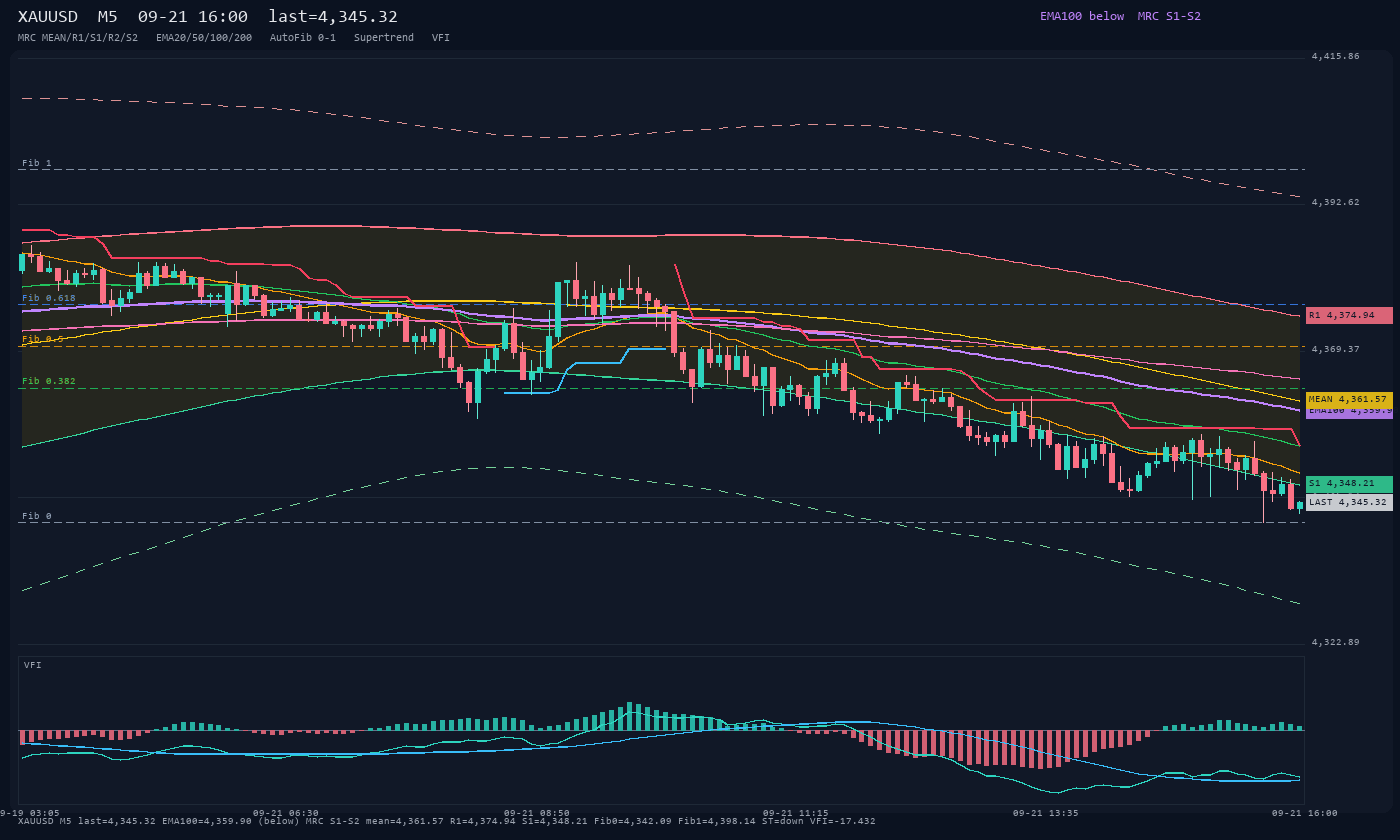The height and width of the screenshot is (840, 1400).
Task: Click the red "R1 4,374.94" price tag
Action: 1349,315
